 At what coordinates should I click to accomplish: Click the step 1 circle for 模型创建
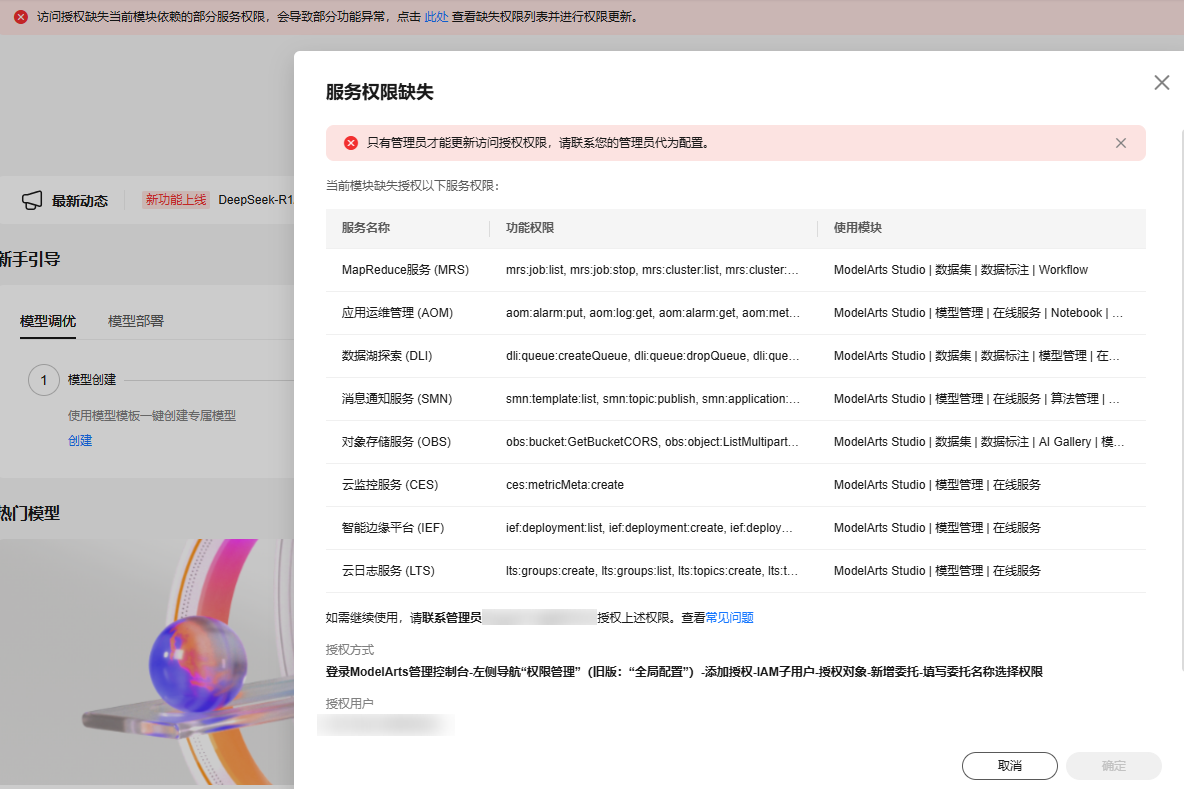tap(44, 380)
